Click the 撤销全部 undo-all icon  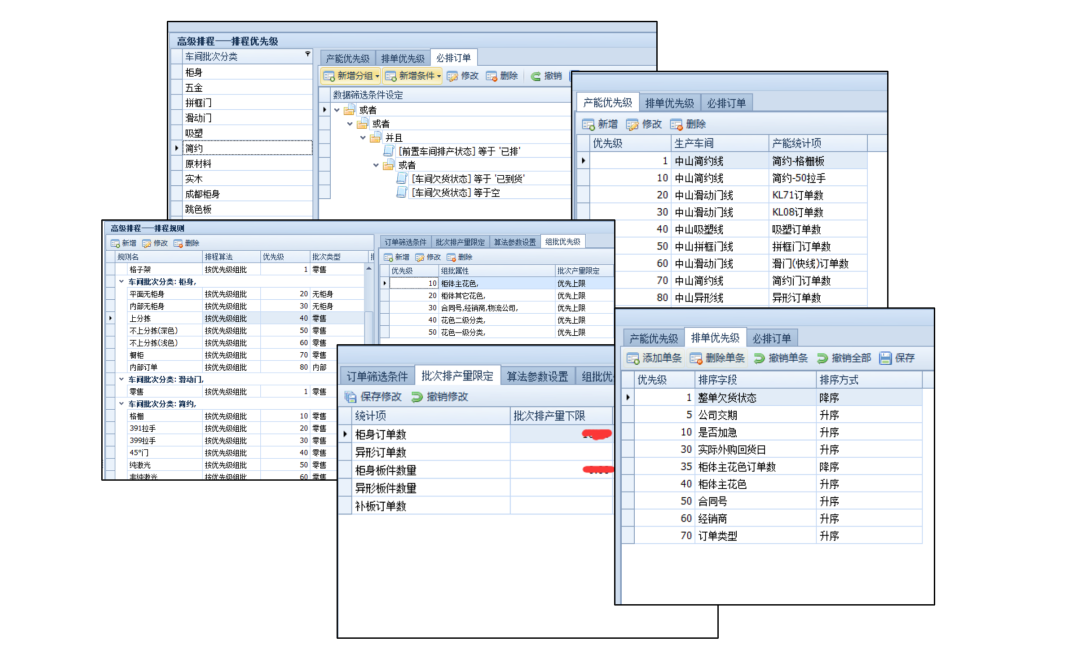tap(823, 358)
